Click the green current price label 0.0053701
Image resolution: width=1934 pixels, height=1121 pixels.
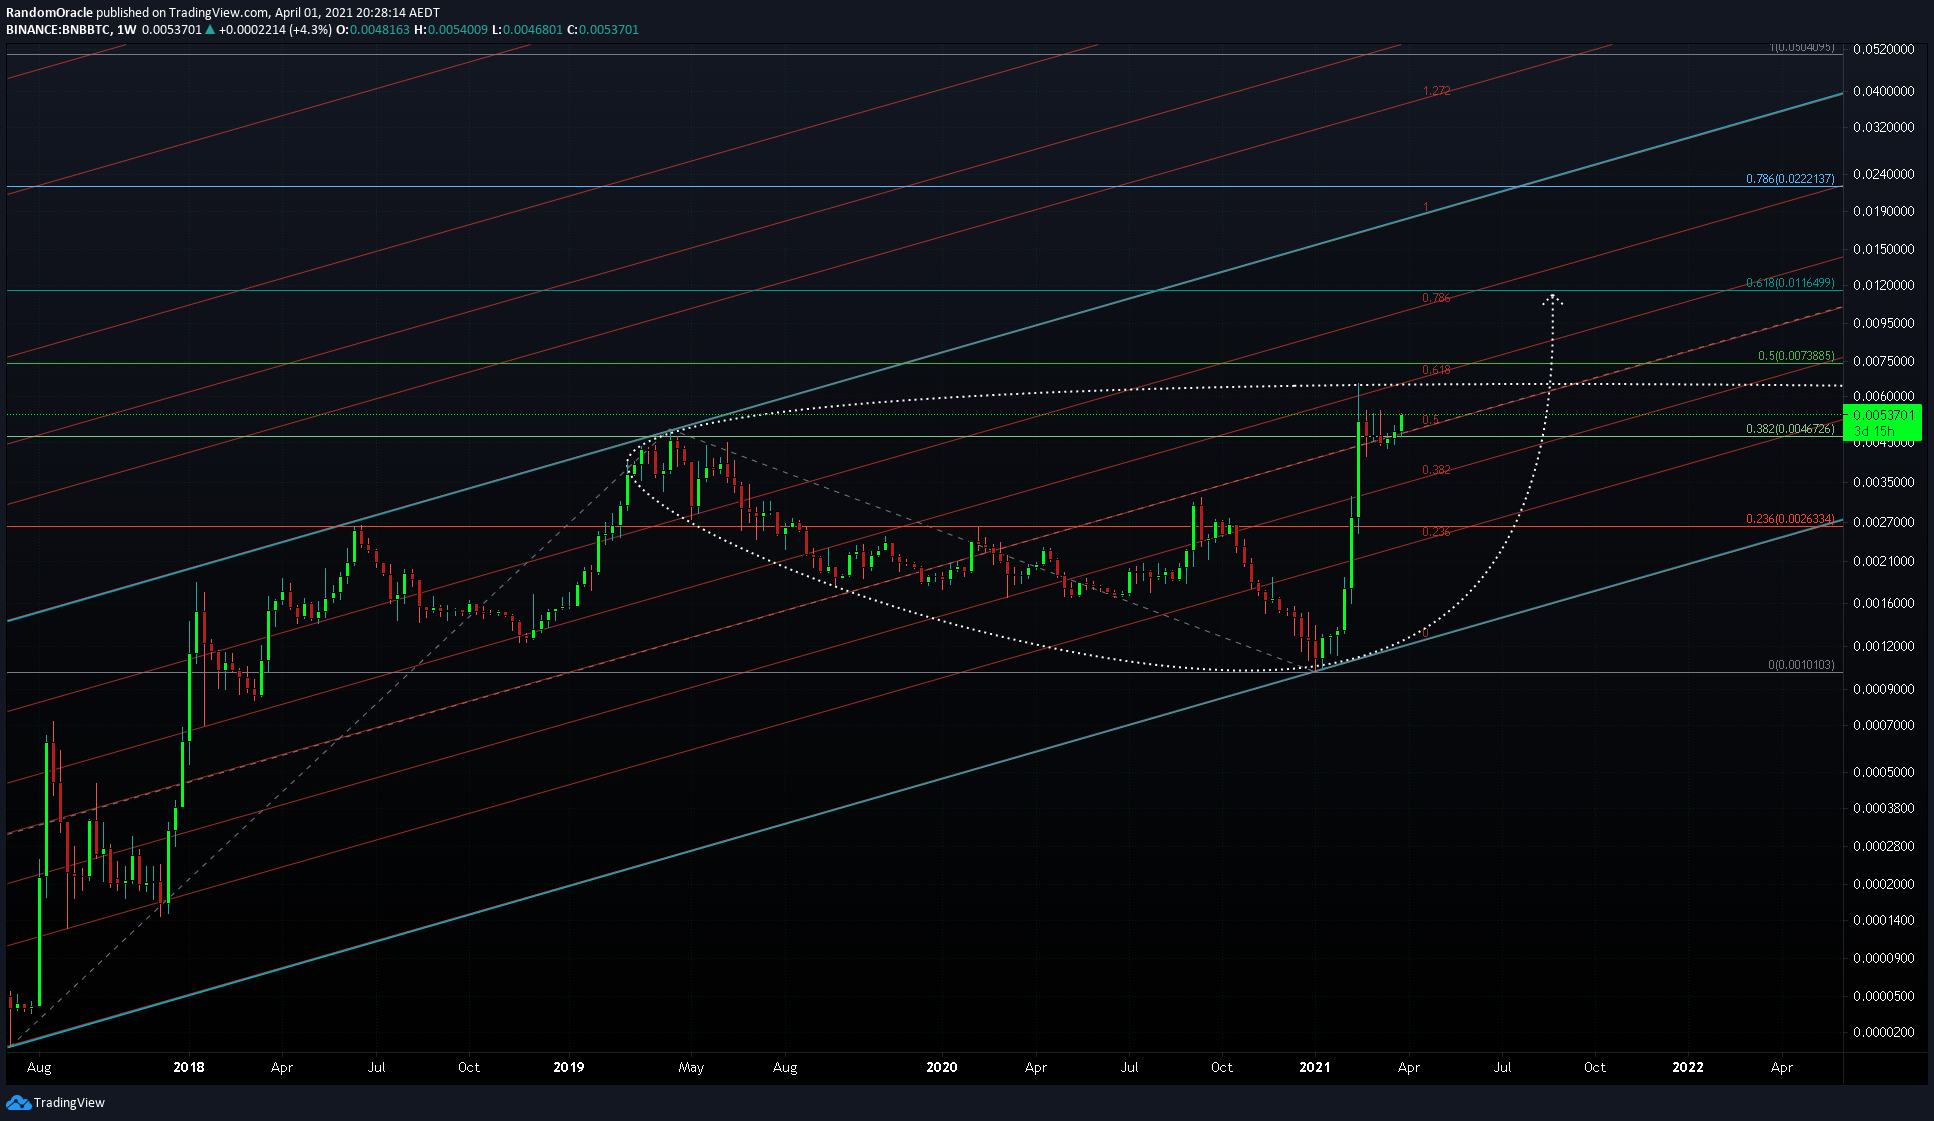[x=1884, y=415]
